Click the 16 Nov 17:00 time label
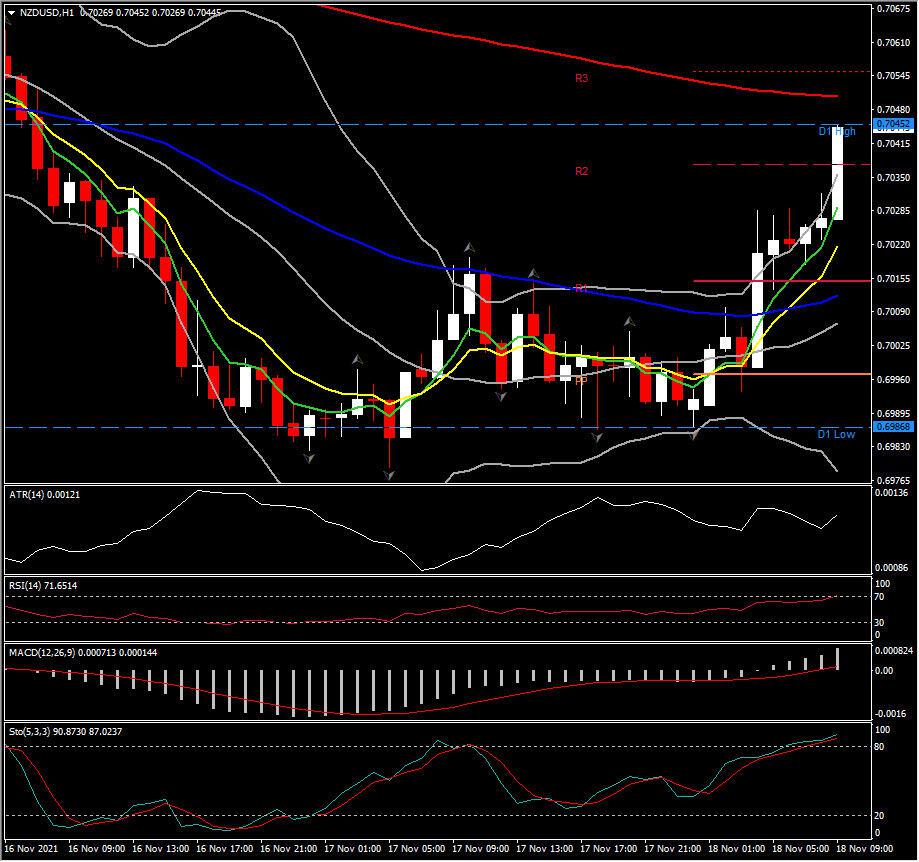This screenshot has width=919, height=862. [x=224, y=849]
